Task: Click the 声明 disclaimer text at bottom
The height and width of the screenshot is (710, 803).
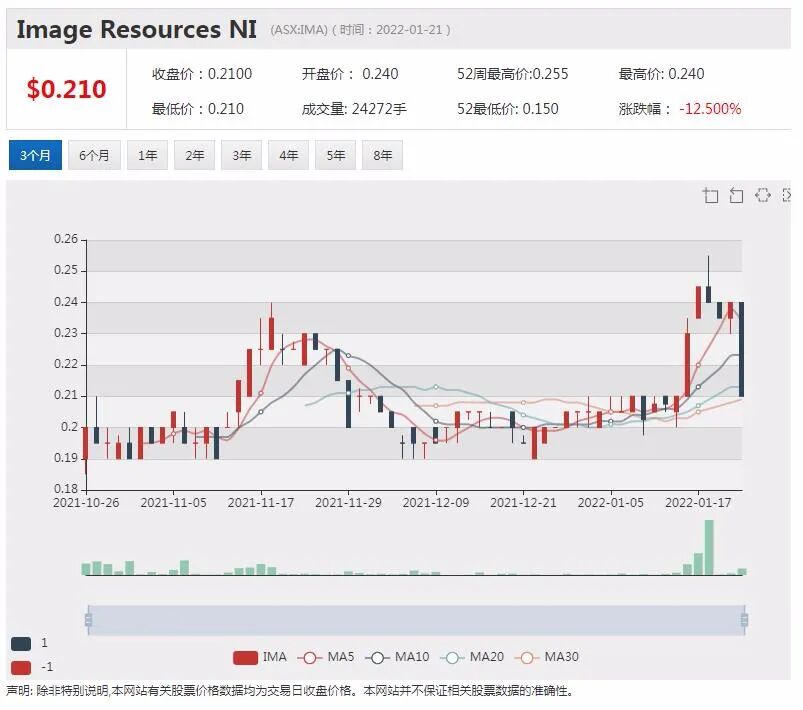Action: pyautogui.click(x=290, y=691)
